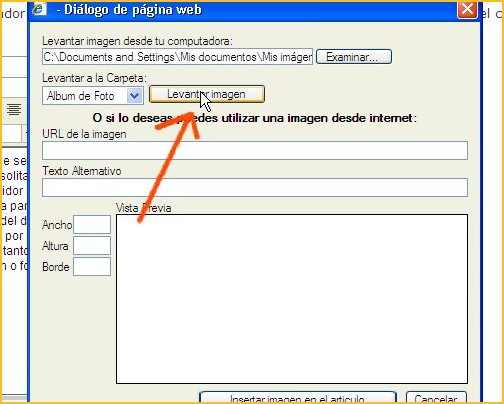Focus the URL de la imagen field
This screenshot has width=504, height=404.
click(255, 150)
